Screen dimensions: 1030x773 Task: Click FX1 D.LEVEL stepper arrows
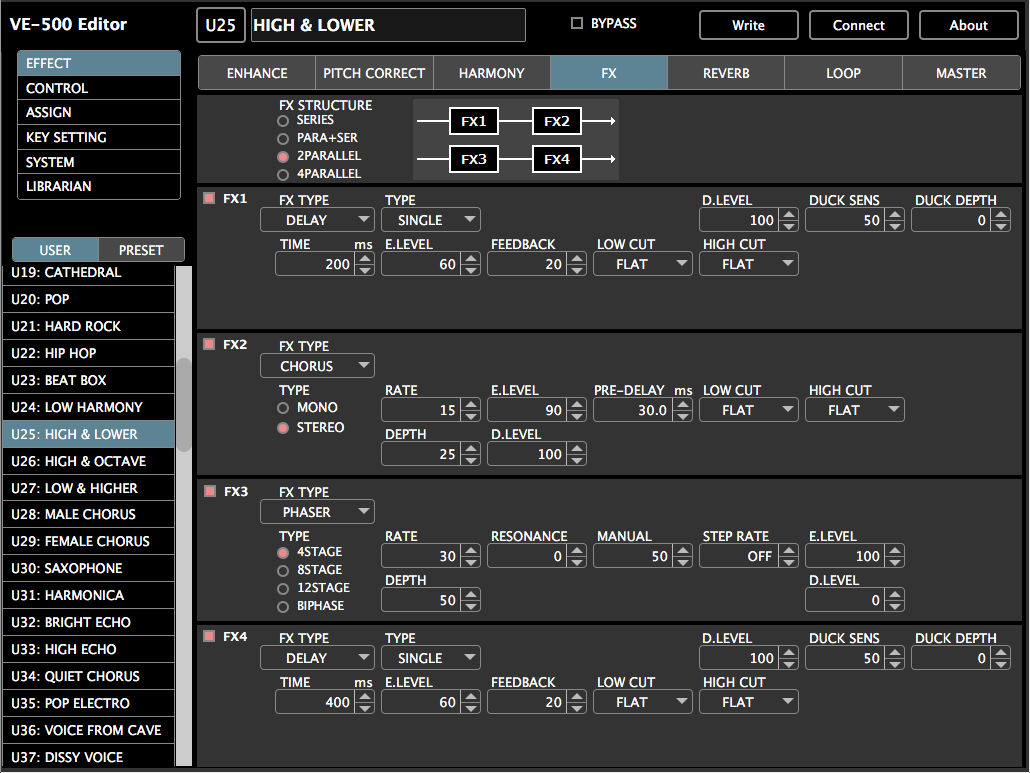[789, 220]
